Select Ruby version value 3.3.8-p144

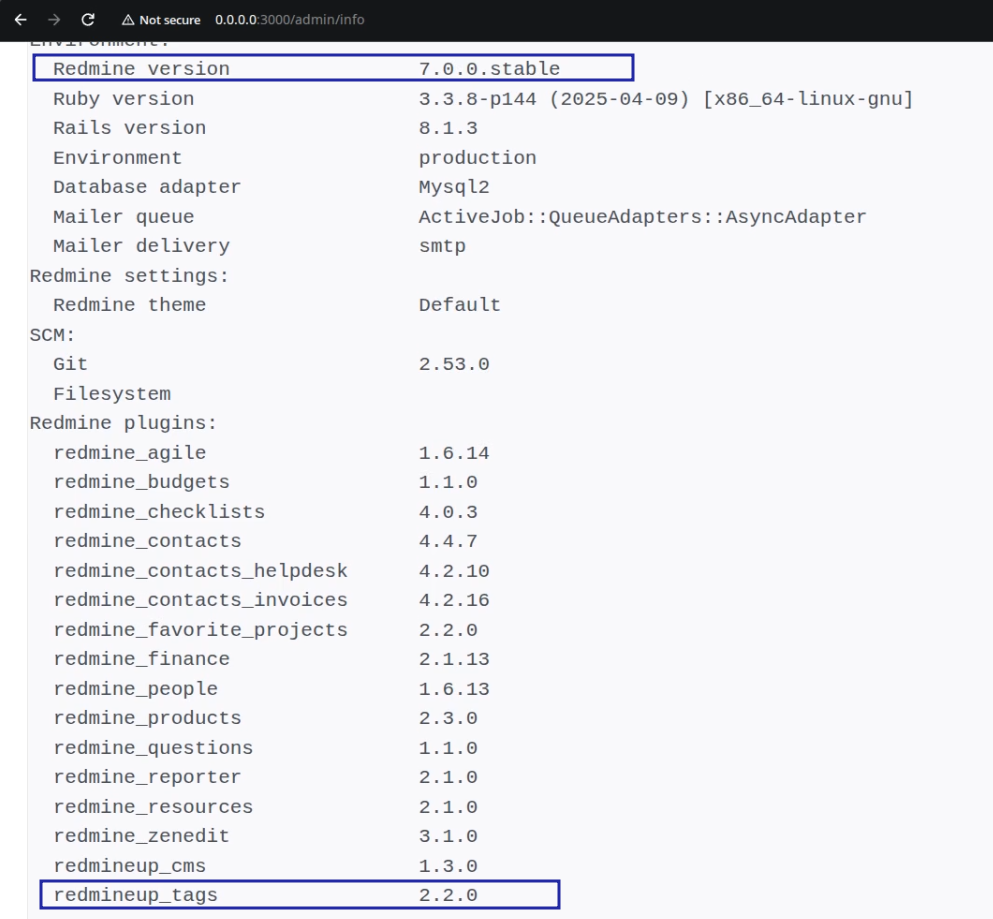[x=478, y=99]
